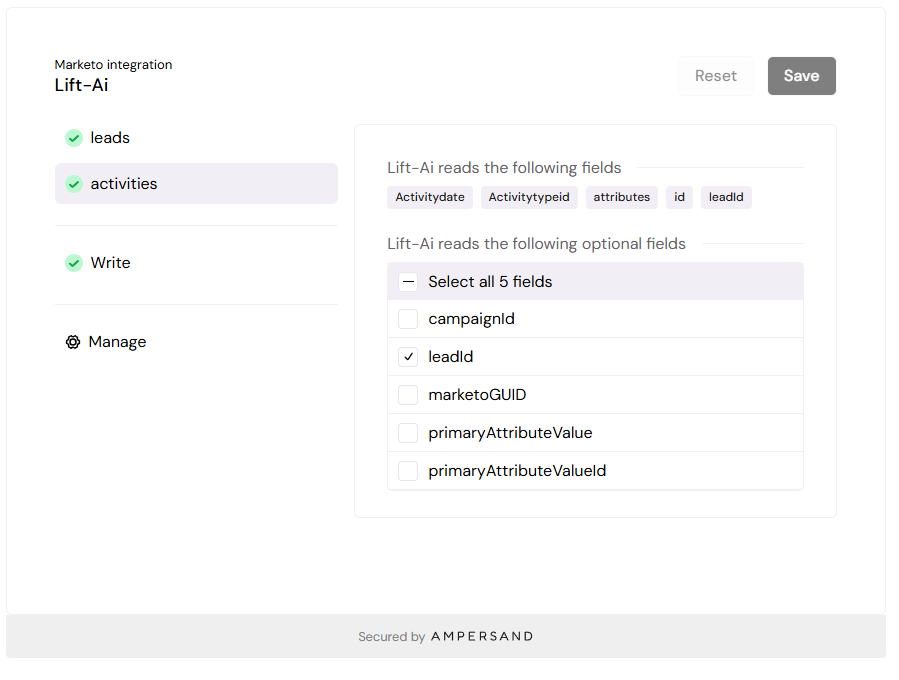
Task: Click the gear icon next to Manage
Action: 73,342
